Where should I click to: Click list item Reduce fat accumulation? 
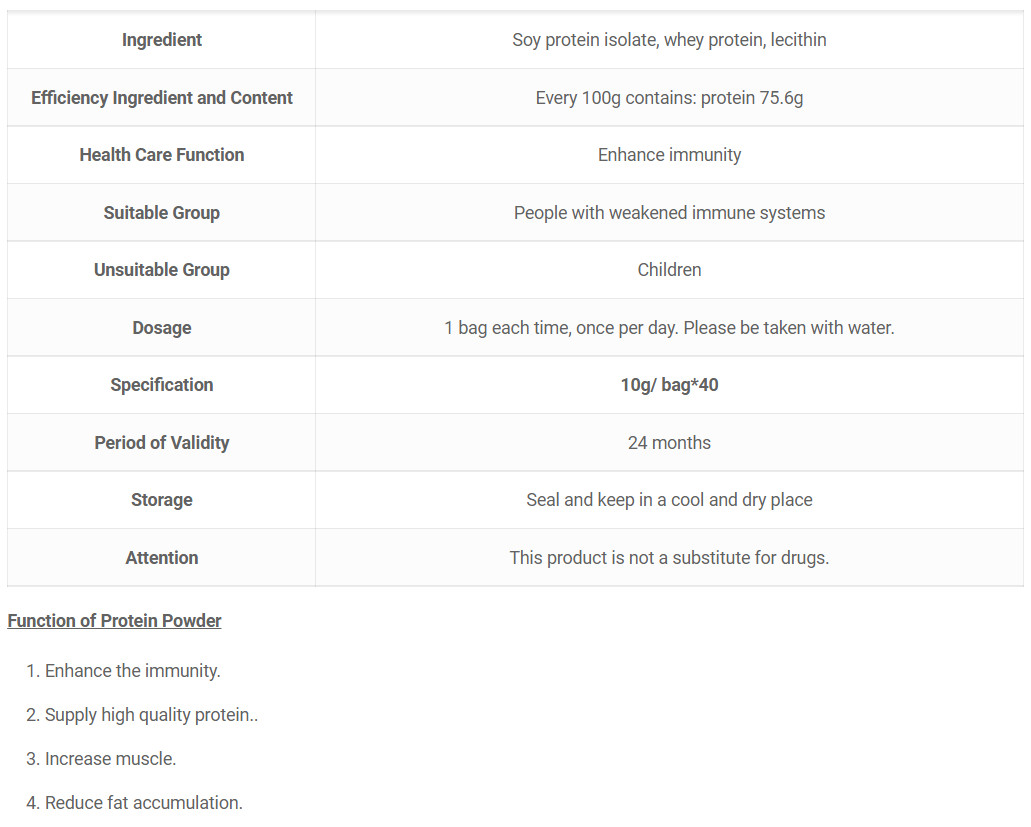click(134, 803)
